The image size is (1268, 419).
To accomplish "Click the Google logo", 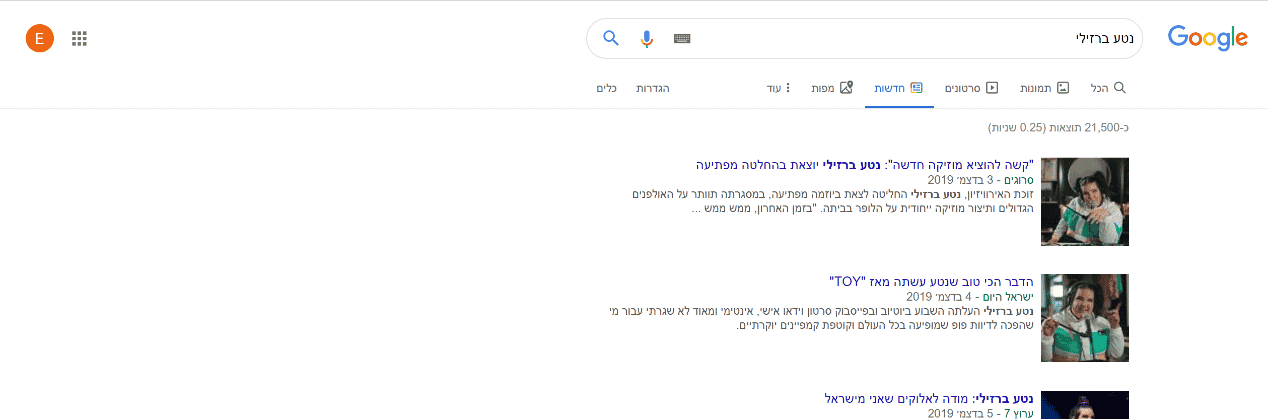I will tap(1207, 39).
